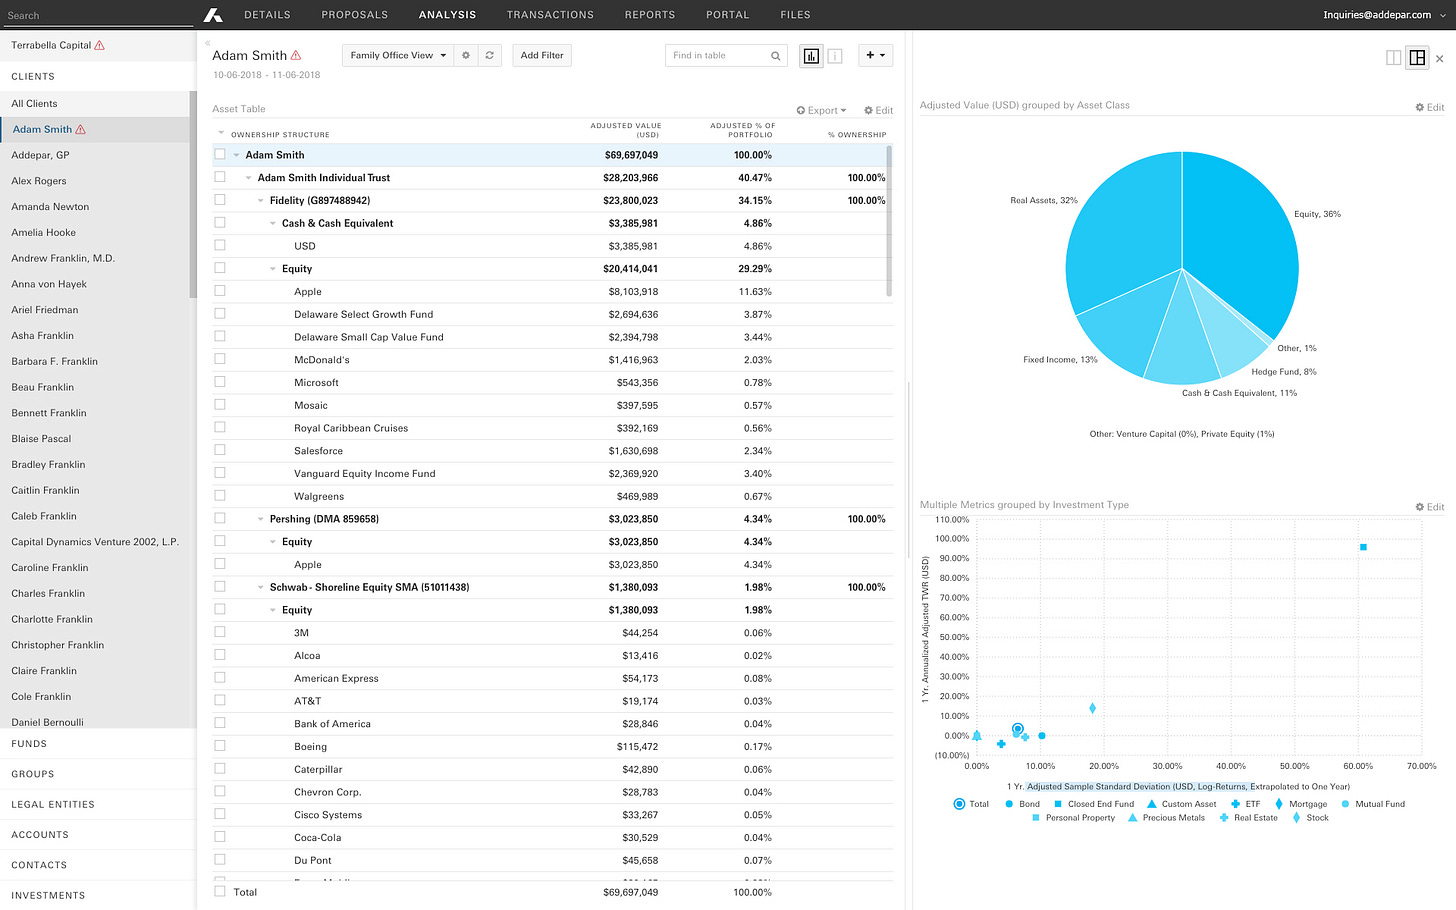
Task: Click Edit gear for the Asset Table
Action: (x=878, y=110)
